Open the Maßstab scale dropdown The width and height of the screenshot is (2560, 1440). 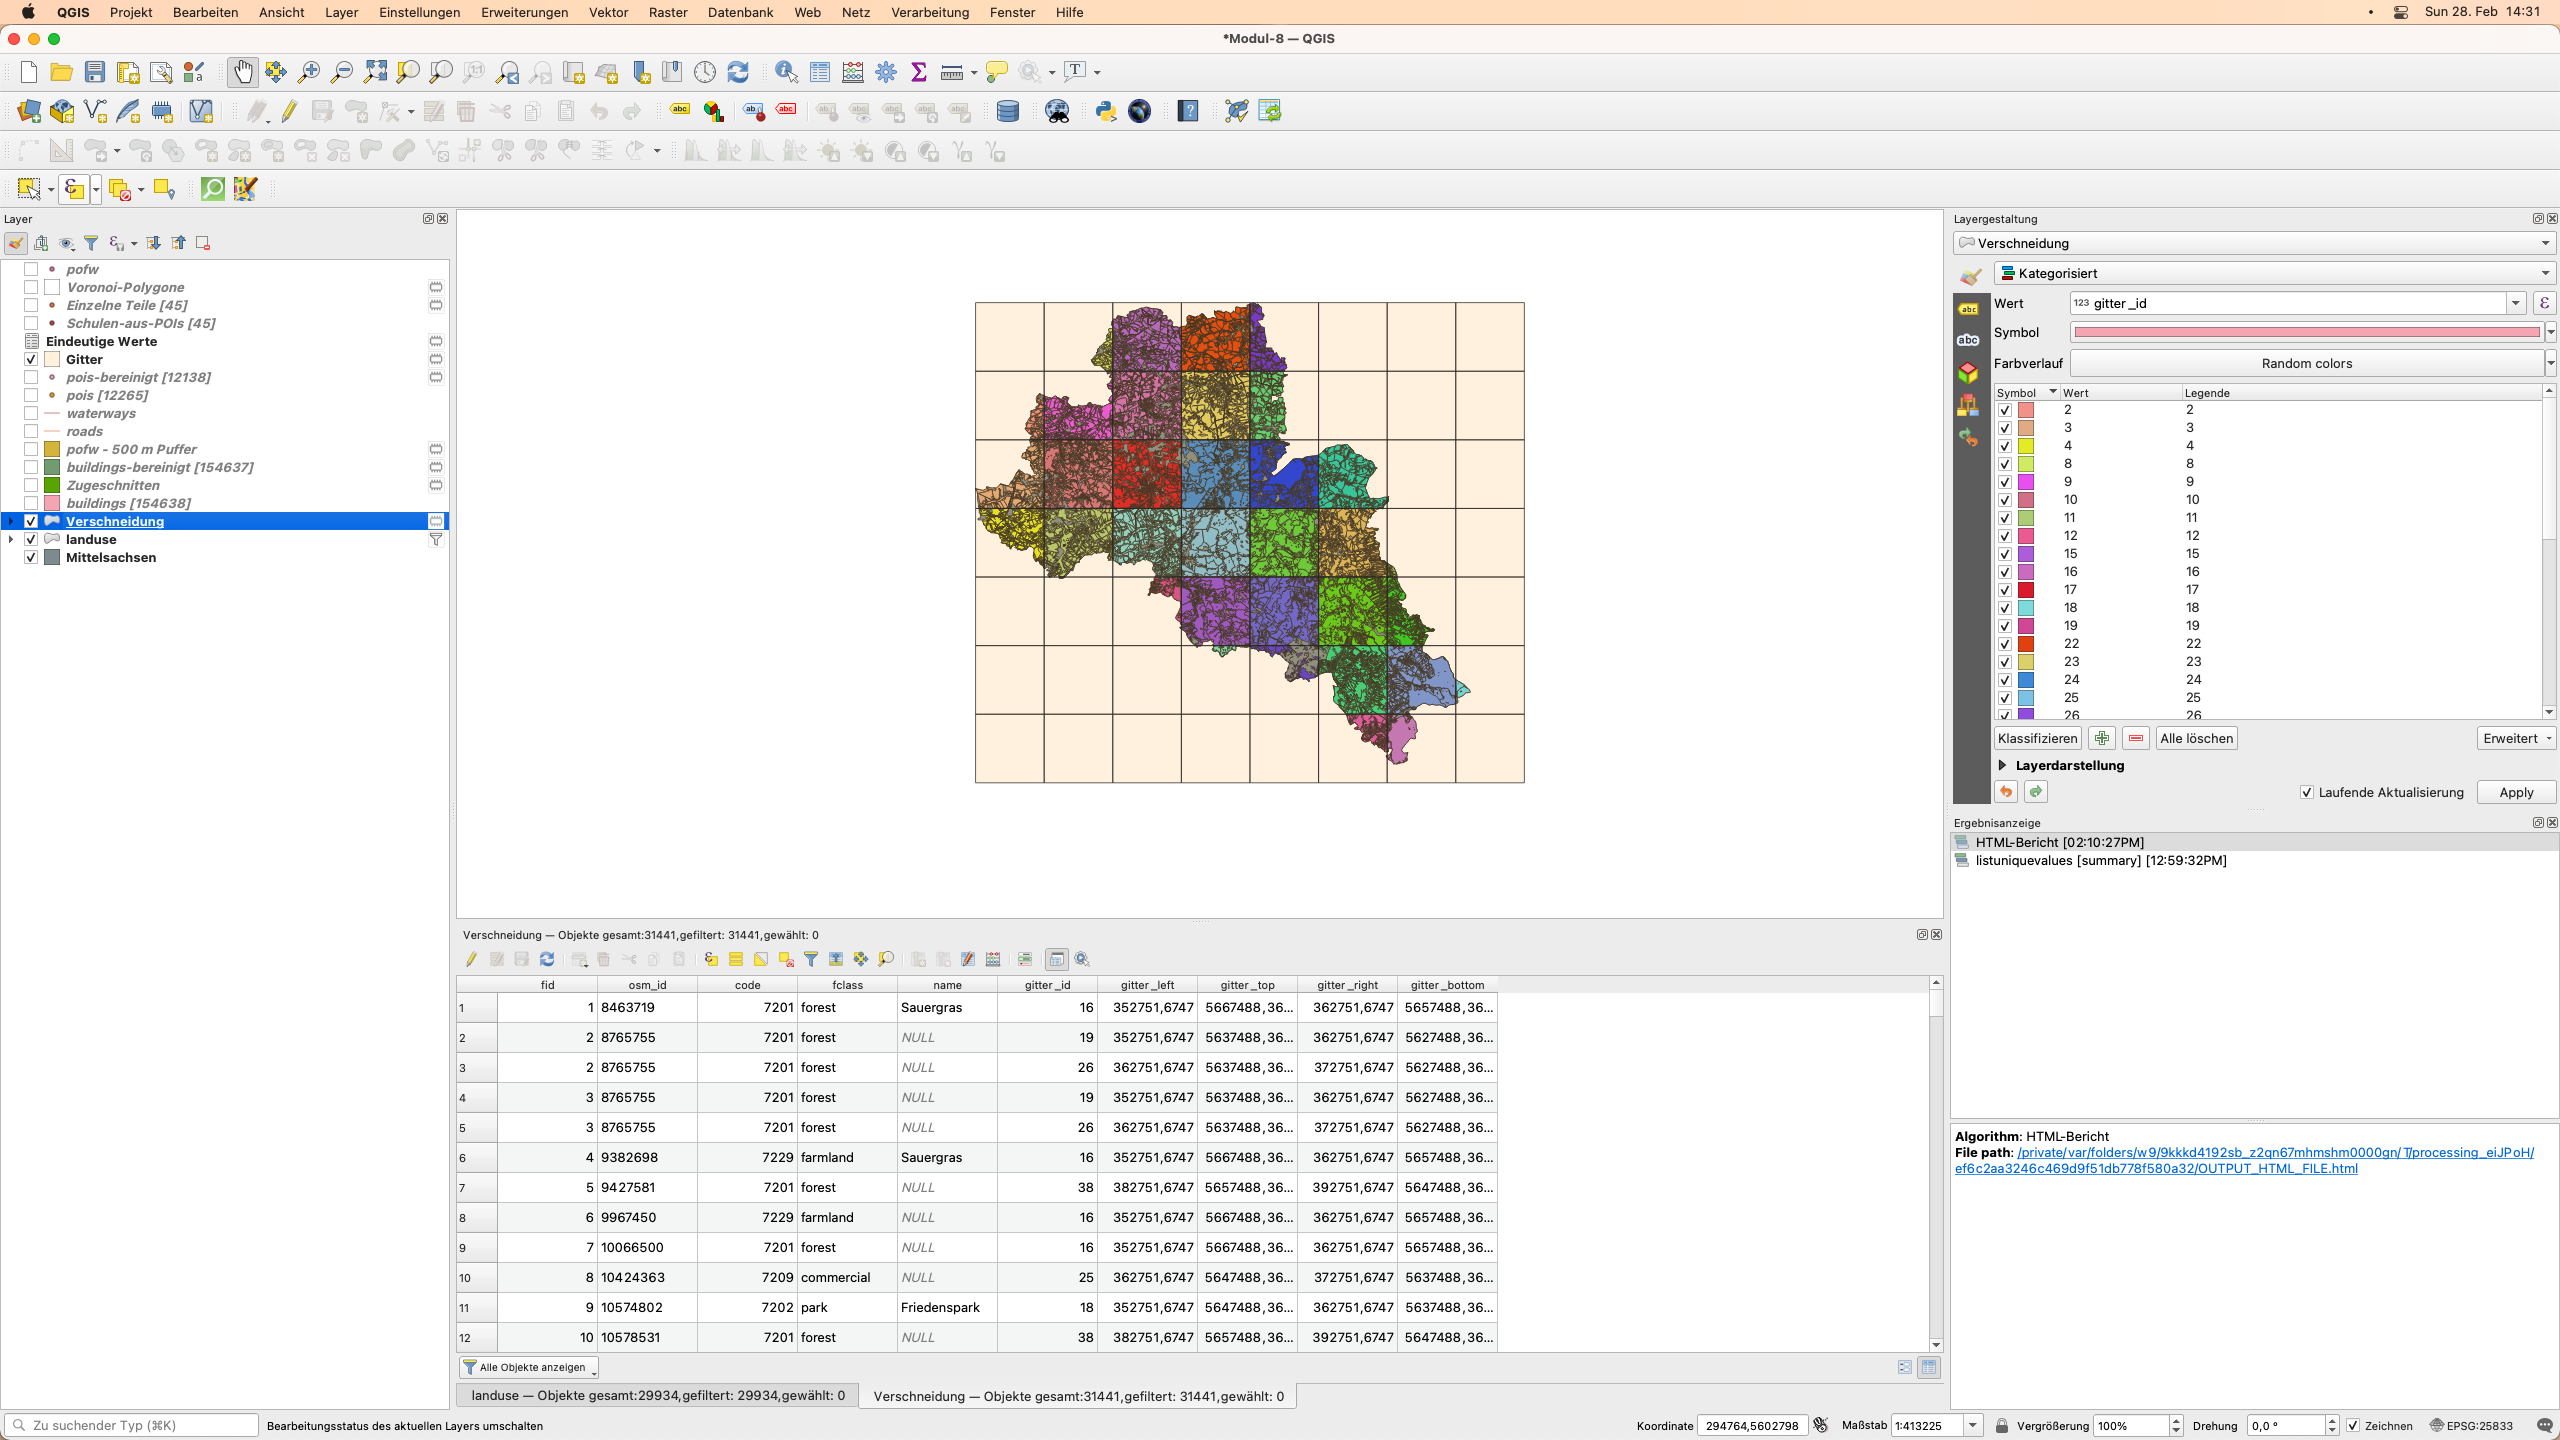(1973, 1425)
